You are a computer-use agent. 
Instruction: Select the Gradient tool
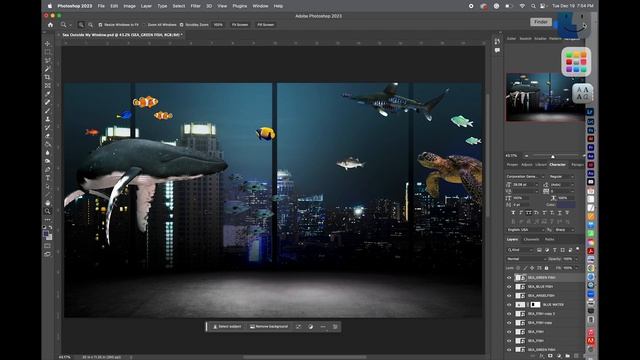pos(47,144)
